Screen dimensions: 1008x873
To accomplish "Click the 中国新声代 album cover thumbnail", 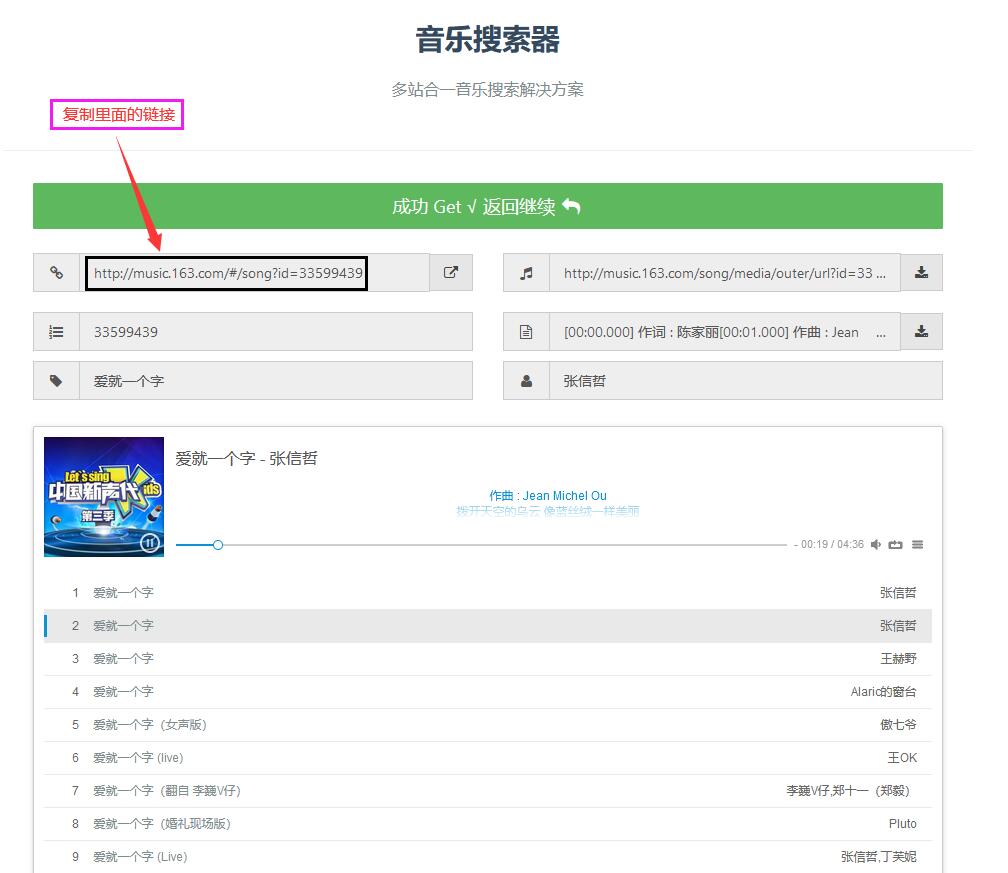I will 104,497.
